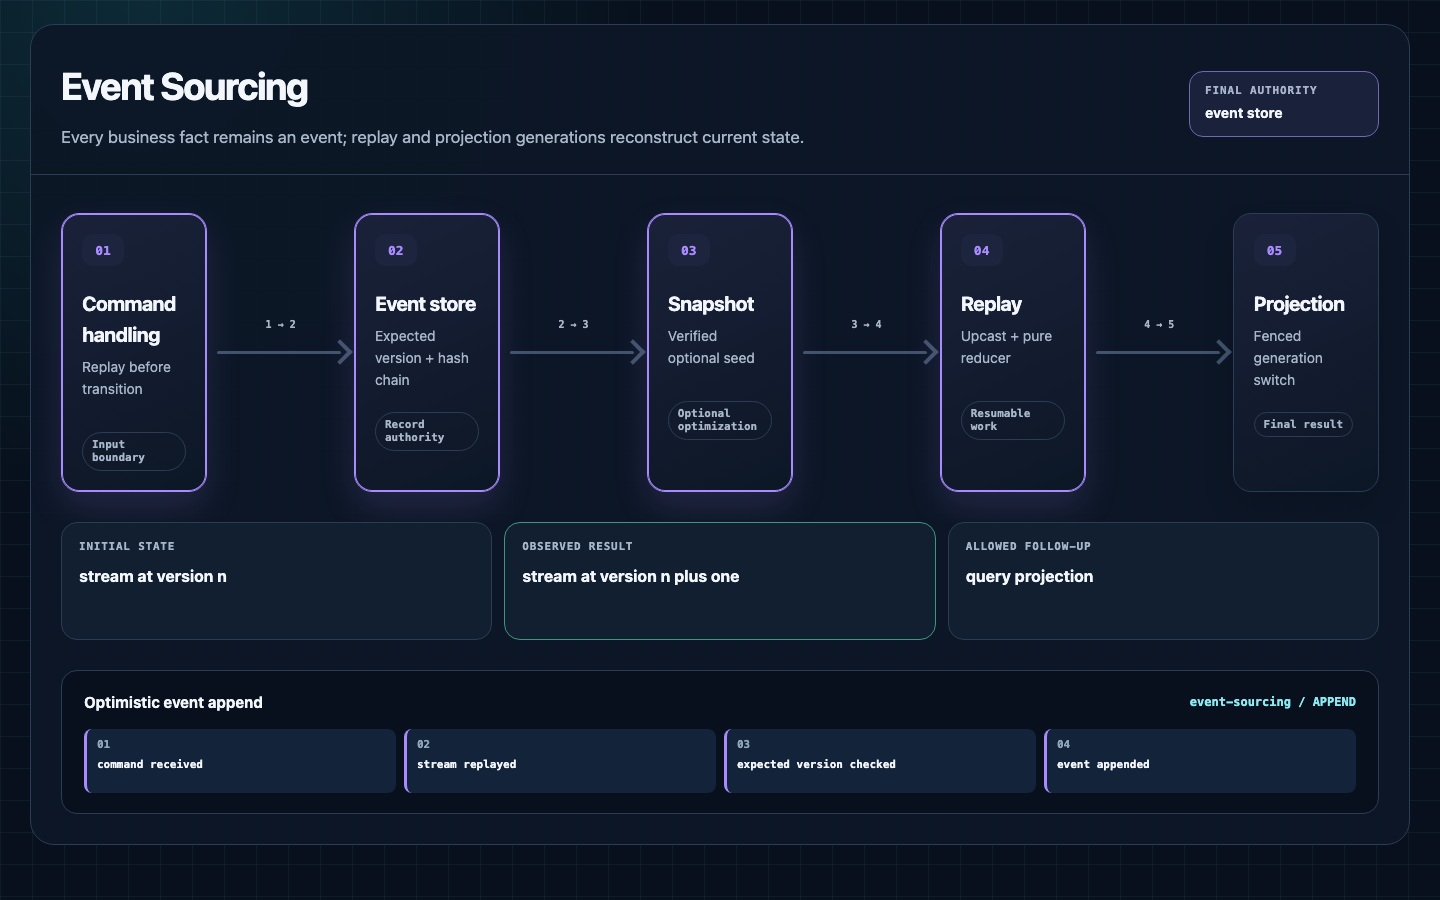
Task: Click the '4 → 5' transition label
Action: coord(1159,324)
